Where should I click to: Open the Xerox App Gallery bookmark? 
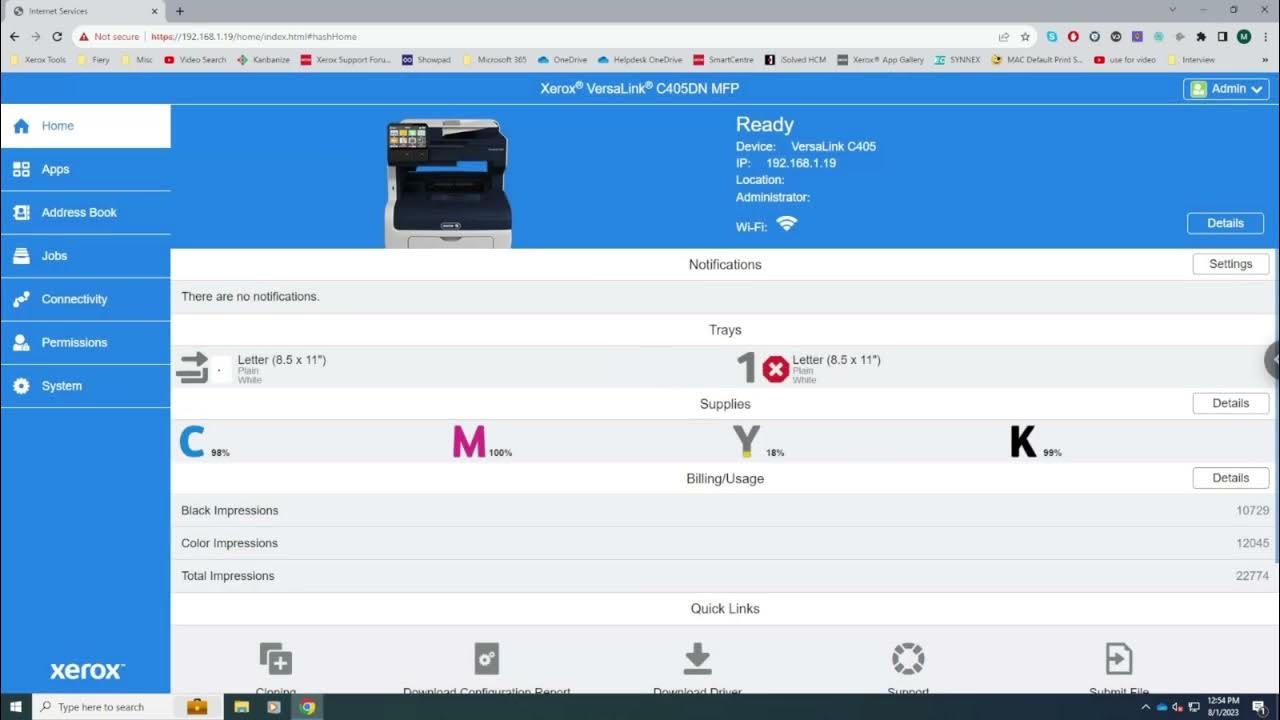pyautogui.click(x=881, y=60)
